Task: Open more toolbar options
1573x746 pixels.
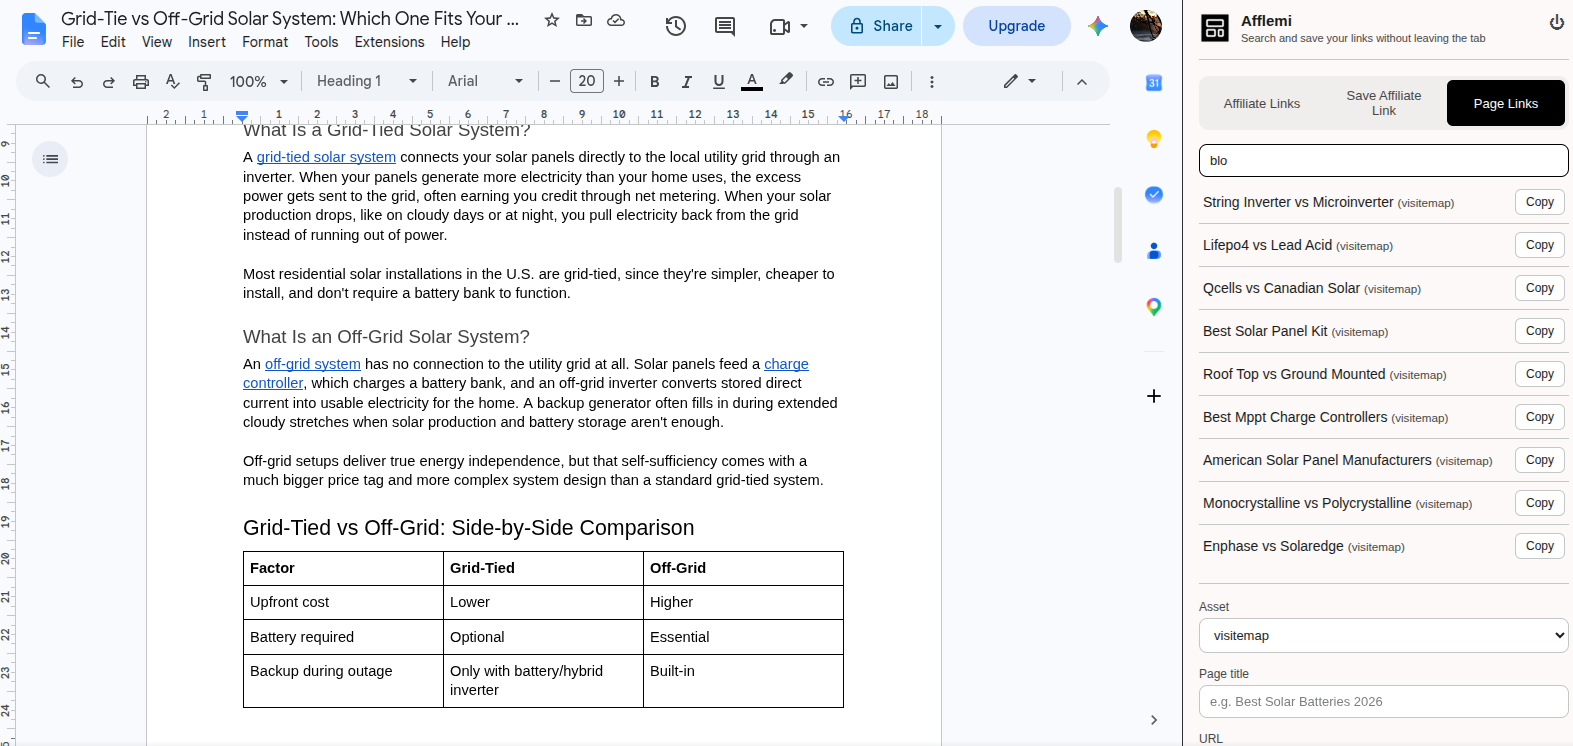Action: 932,82
